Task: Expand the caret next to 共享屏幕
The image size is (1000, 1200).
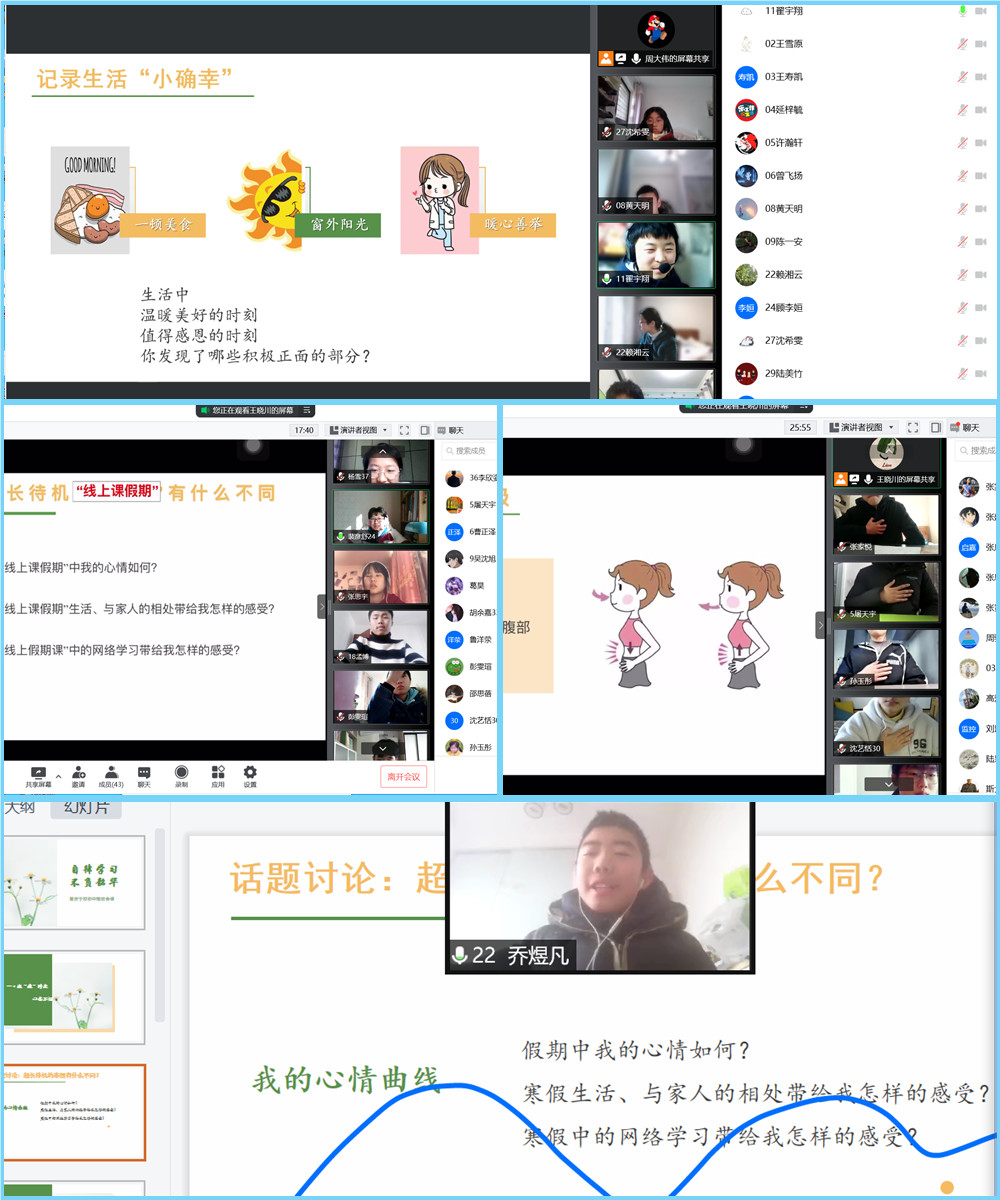Action: [x=58, y=776]
